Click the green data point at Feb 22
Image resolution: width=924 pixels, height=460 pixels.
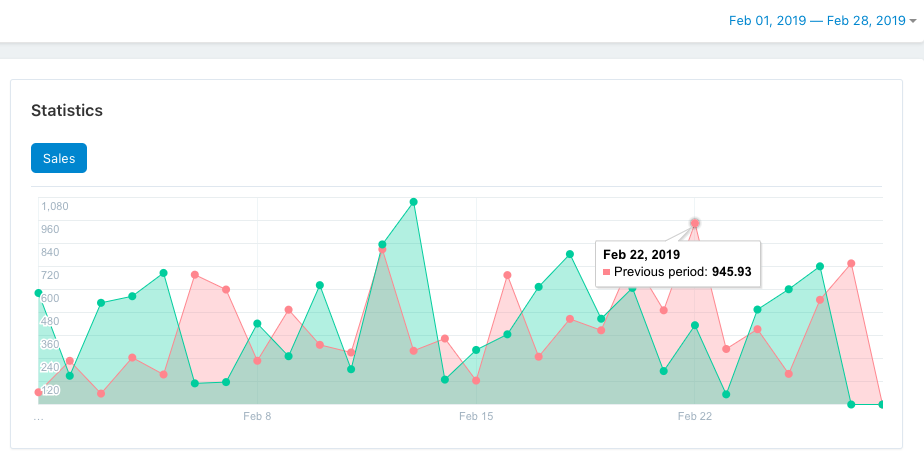point(695,325)
